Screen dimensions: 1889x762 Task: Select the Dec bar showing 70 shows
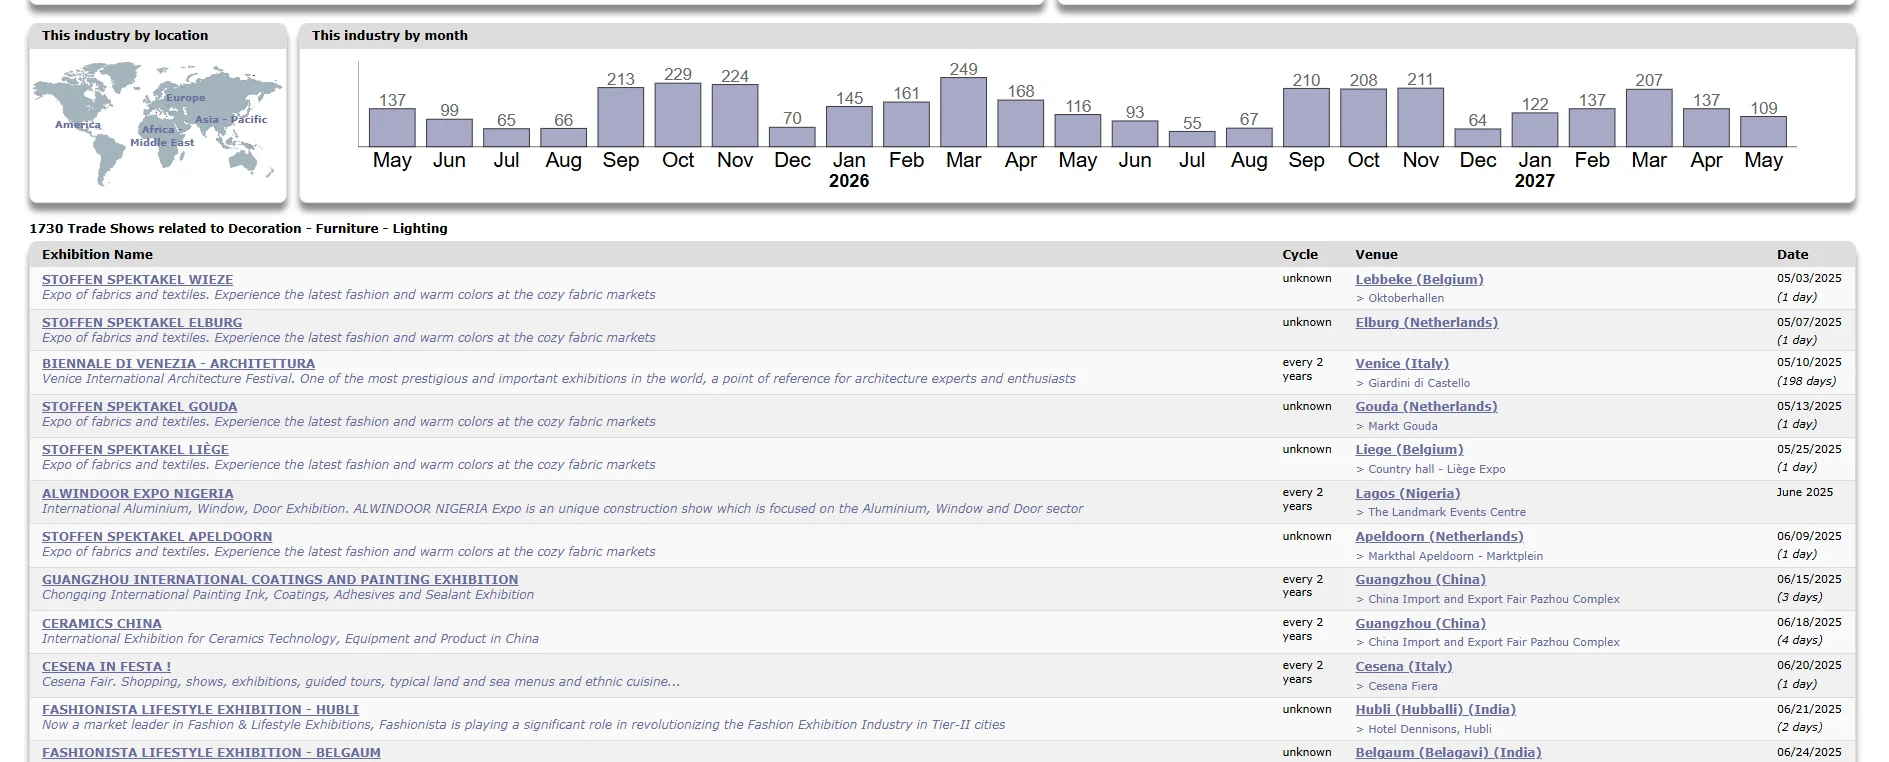pos(792,137)
